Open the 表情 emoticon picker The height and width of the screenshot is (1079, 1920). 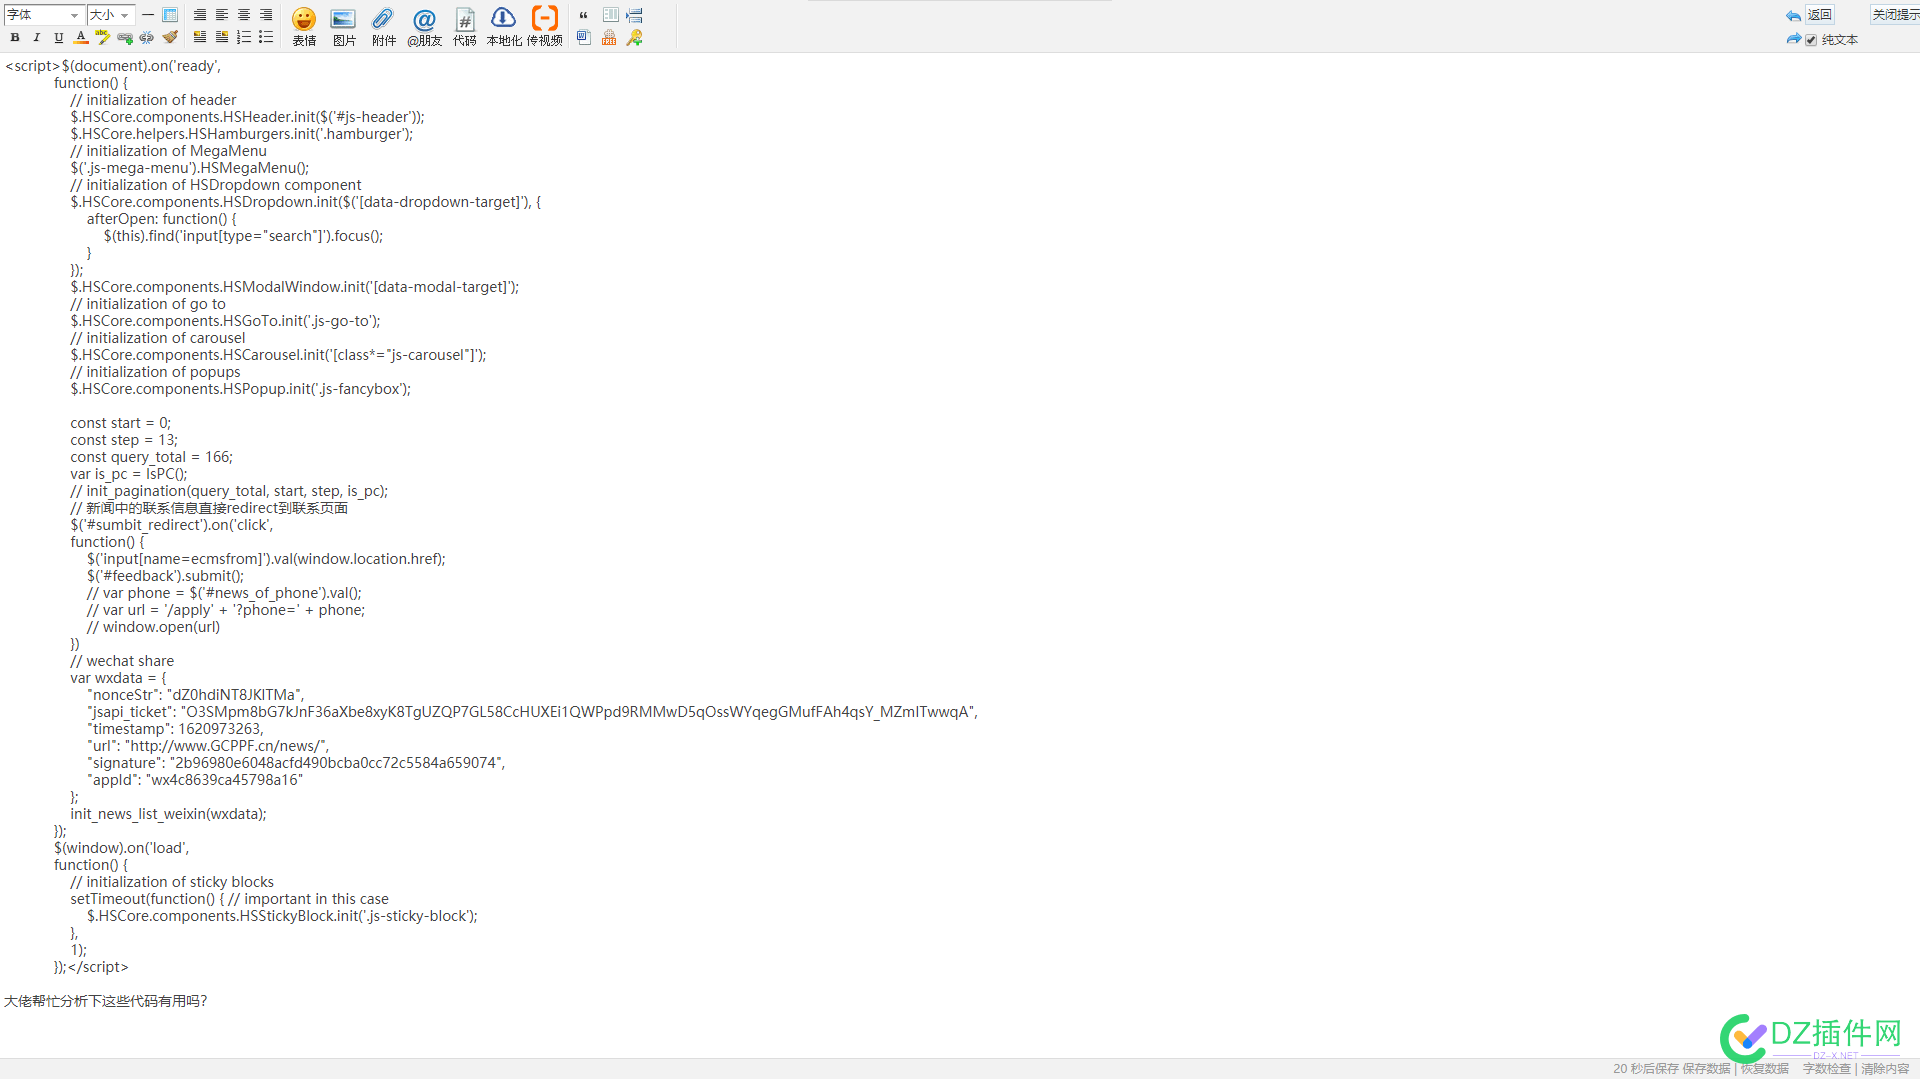point(304,26)
